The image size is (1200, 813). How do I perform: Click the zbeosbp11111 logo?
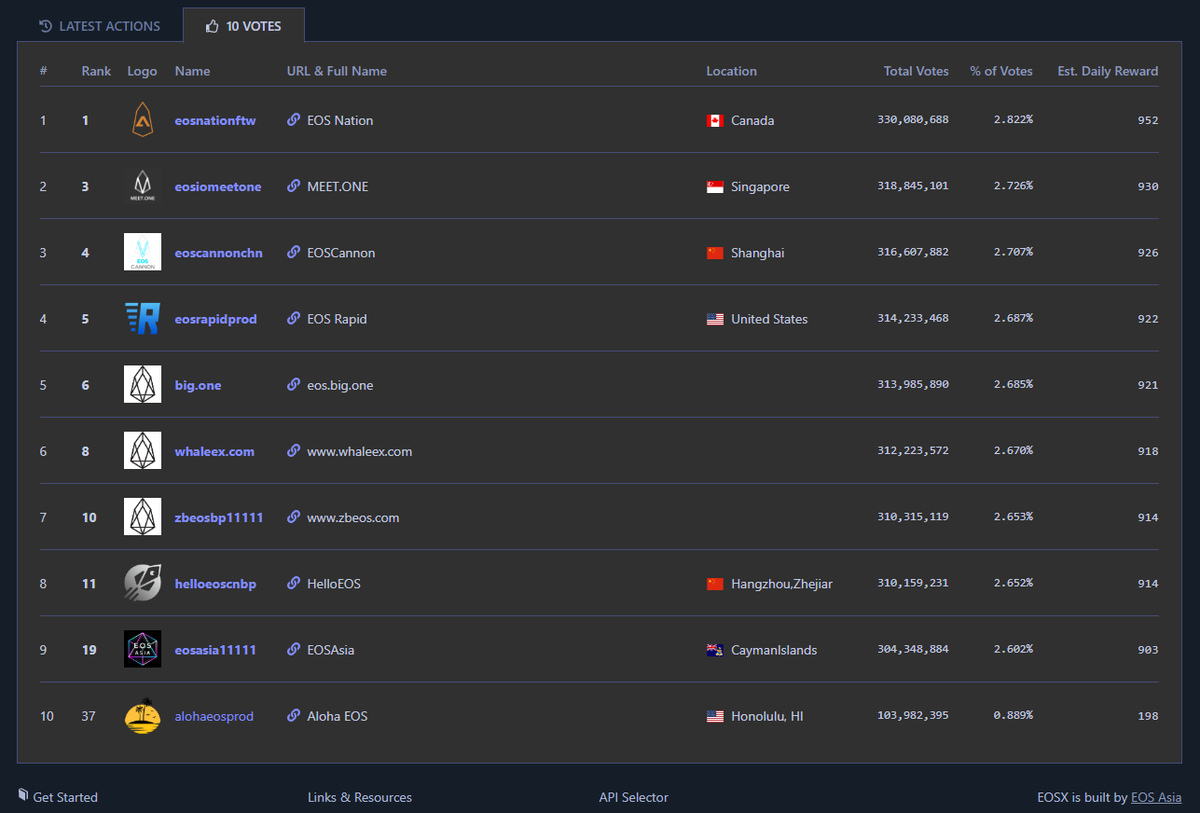[x=142, y=517]
